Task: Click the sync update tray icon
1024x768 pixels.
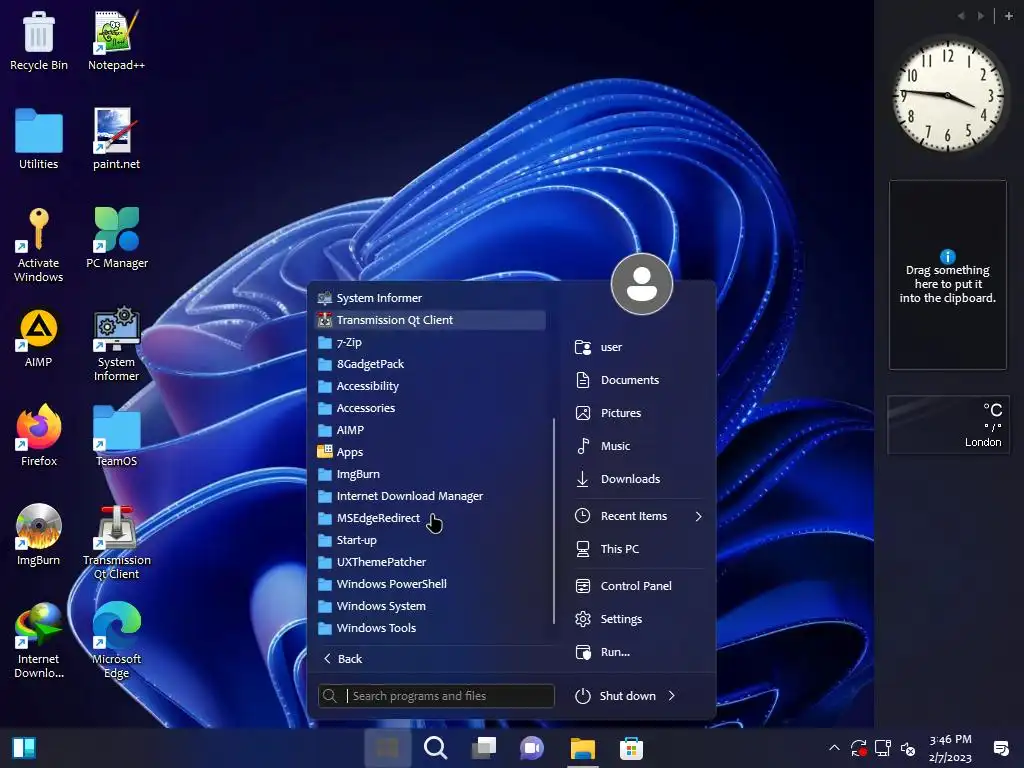Action: (858, 748)
